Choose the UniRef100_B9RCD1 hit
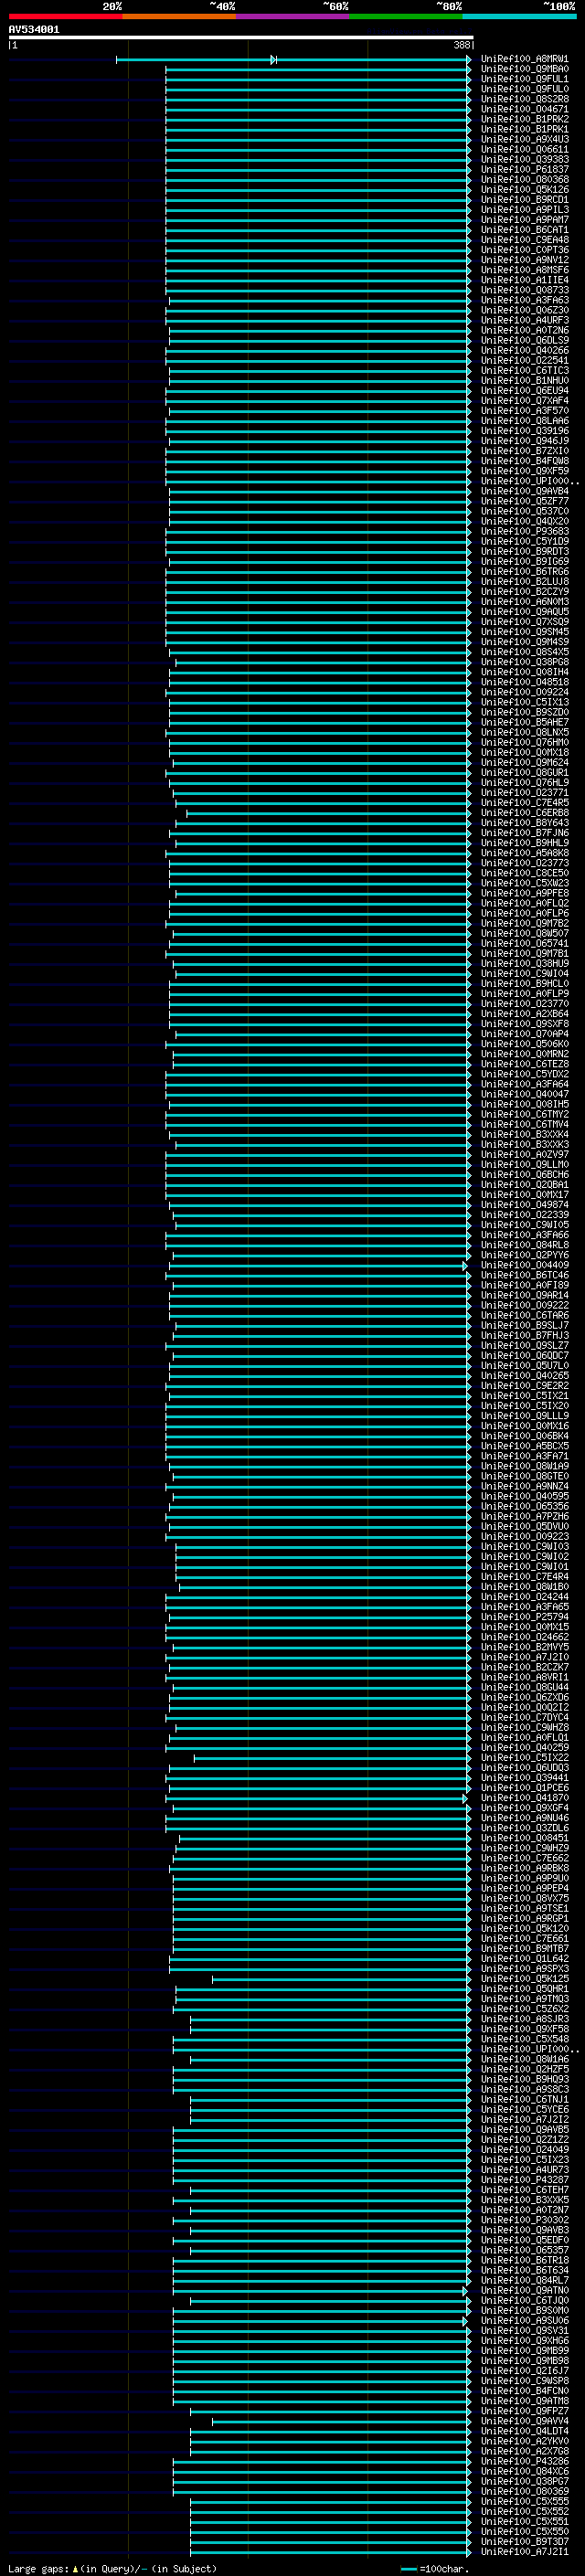 (x=524, y=200)
